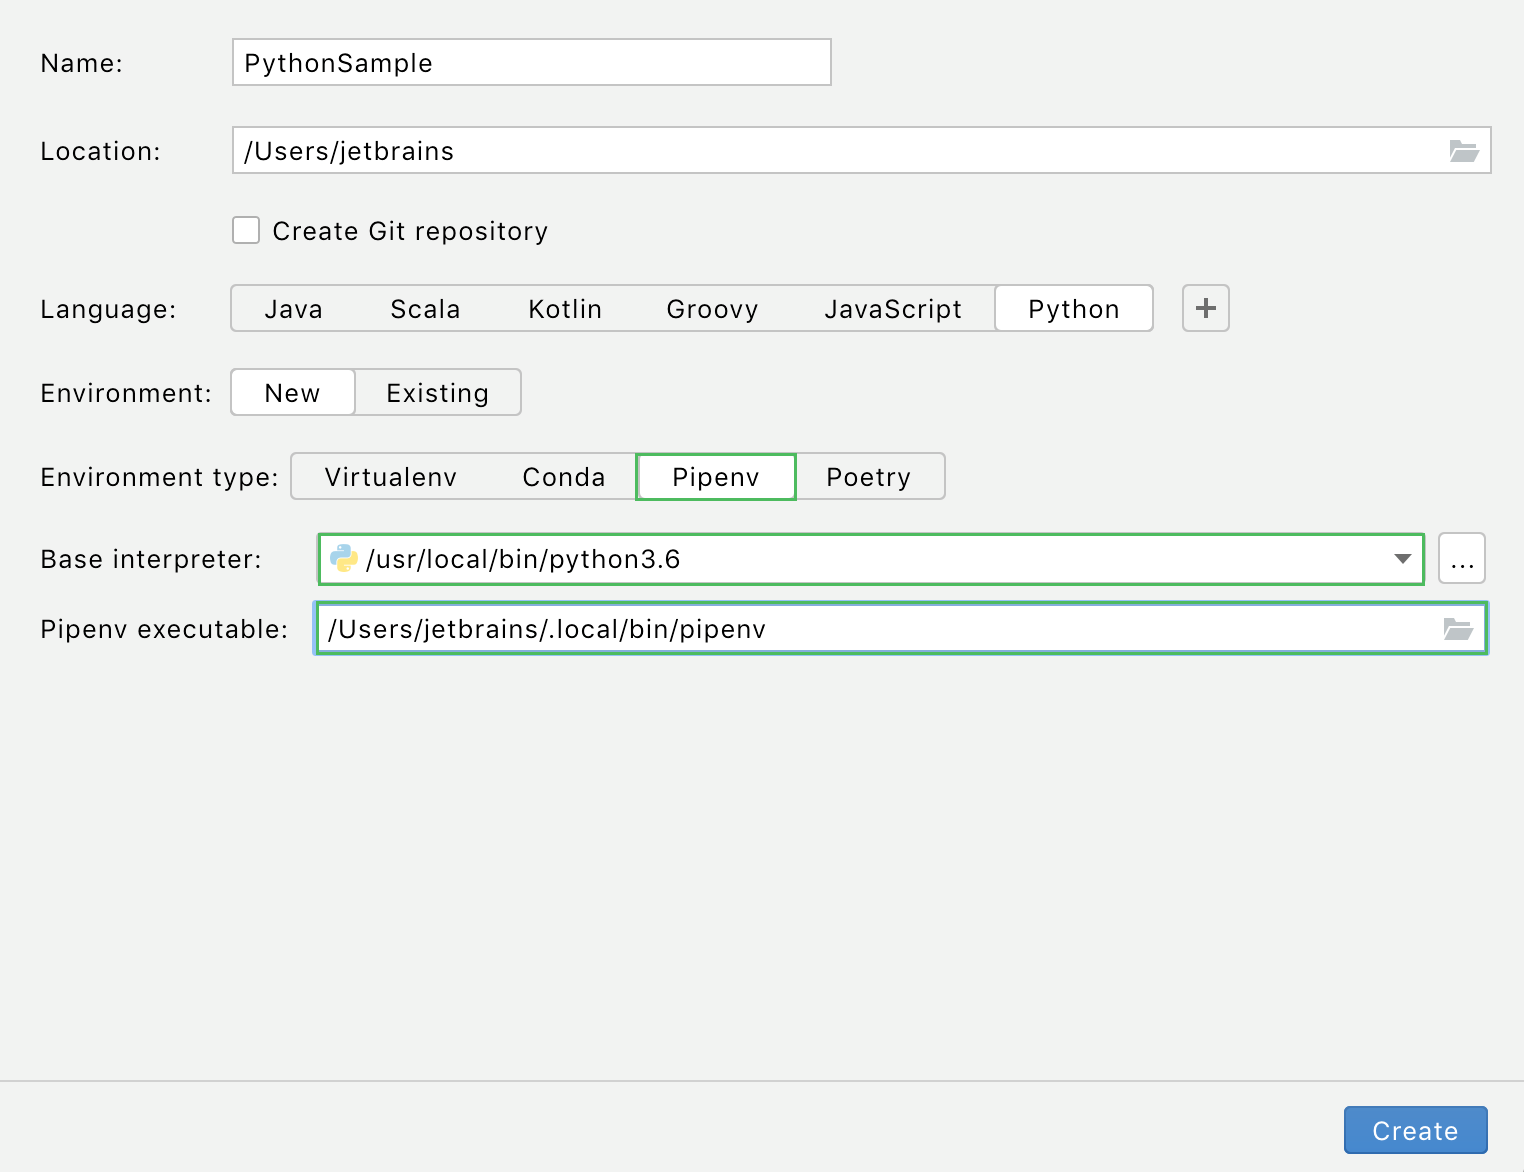Select Kotlin language
This screenshot has width=1524, height=1172.
(x=565, y=309)
